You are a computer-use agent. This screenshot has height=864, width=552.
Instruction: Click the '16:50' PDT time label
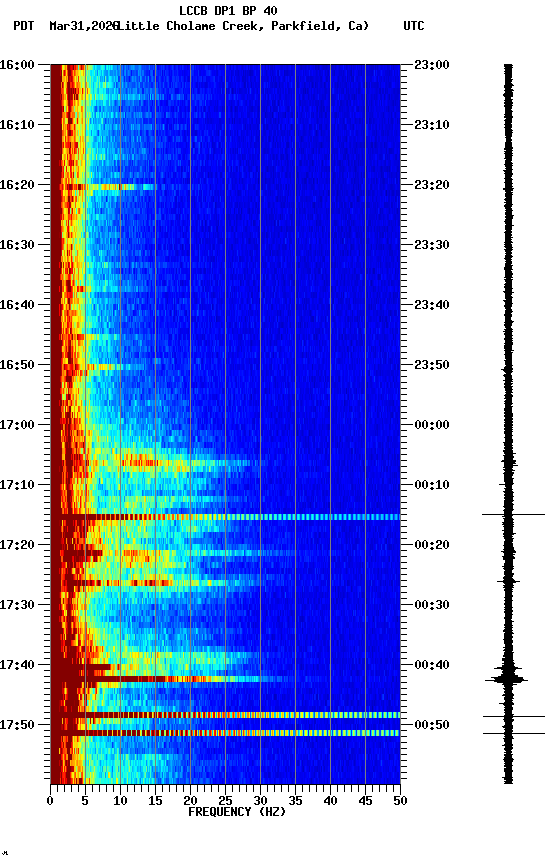tap(17, 365)
